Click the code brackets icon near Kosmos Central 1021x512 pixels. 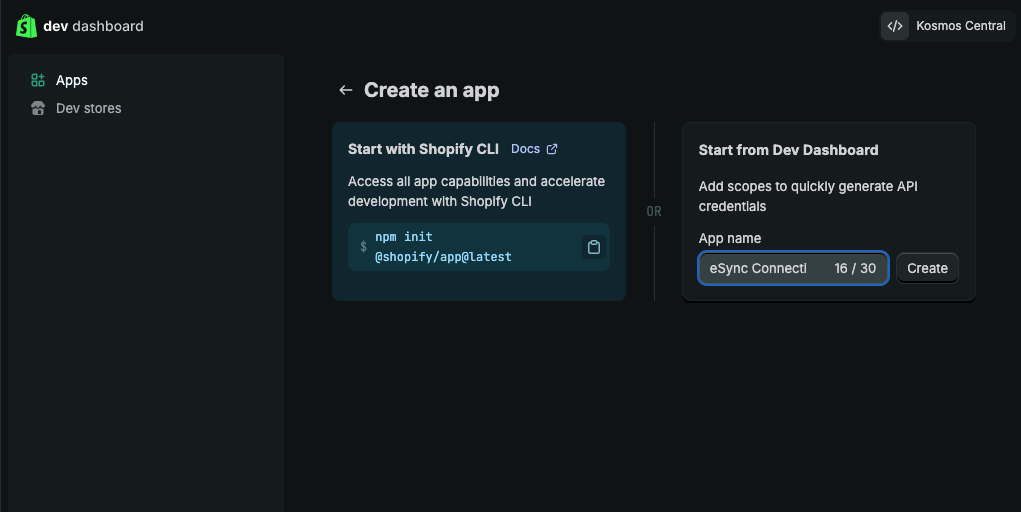pyautogui.click(x=895, y=26)
